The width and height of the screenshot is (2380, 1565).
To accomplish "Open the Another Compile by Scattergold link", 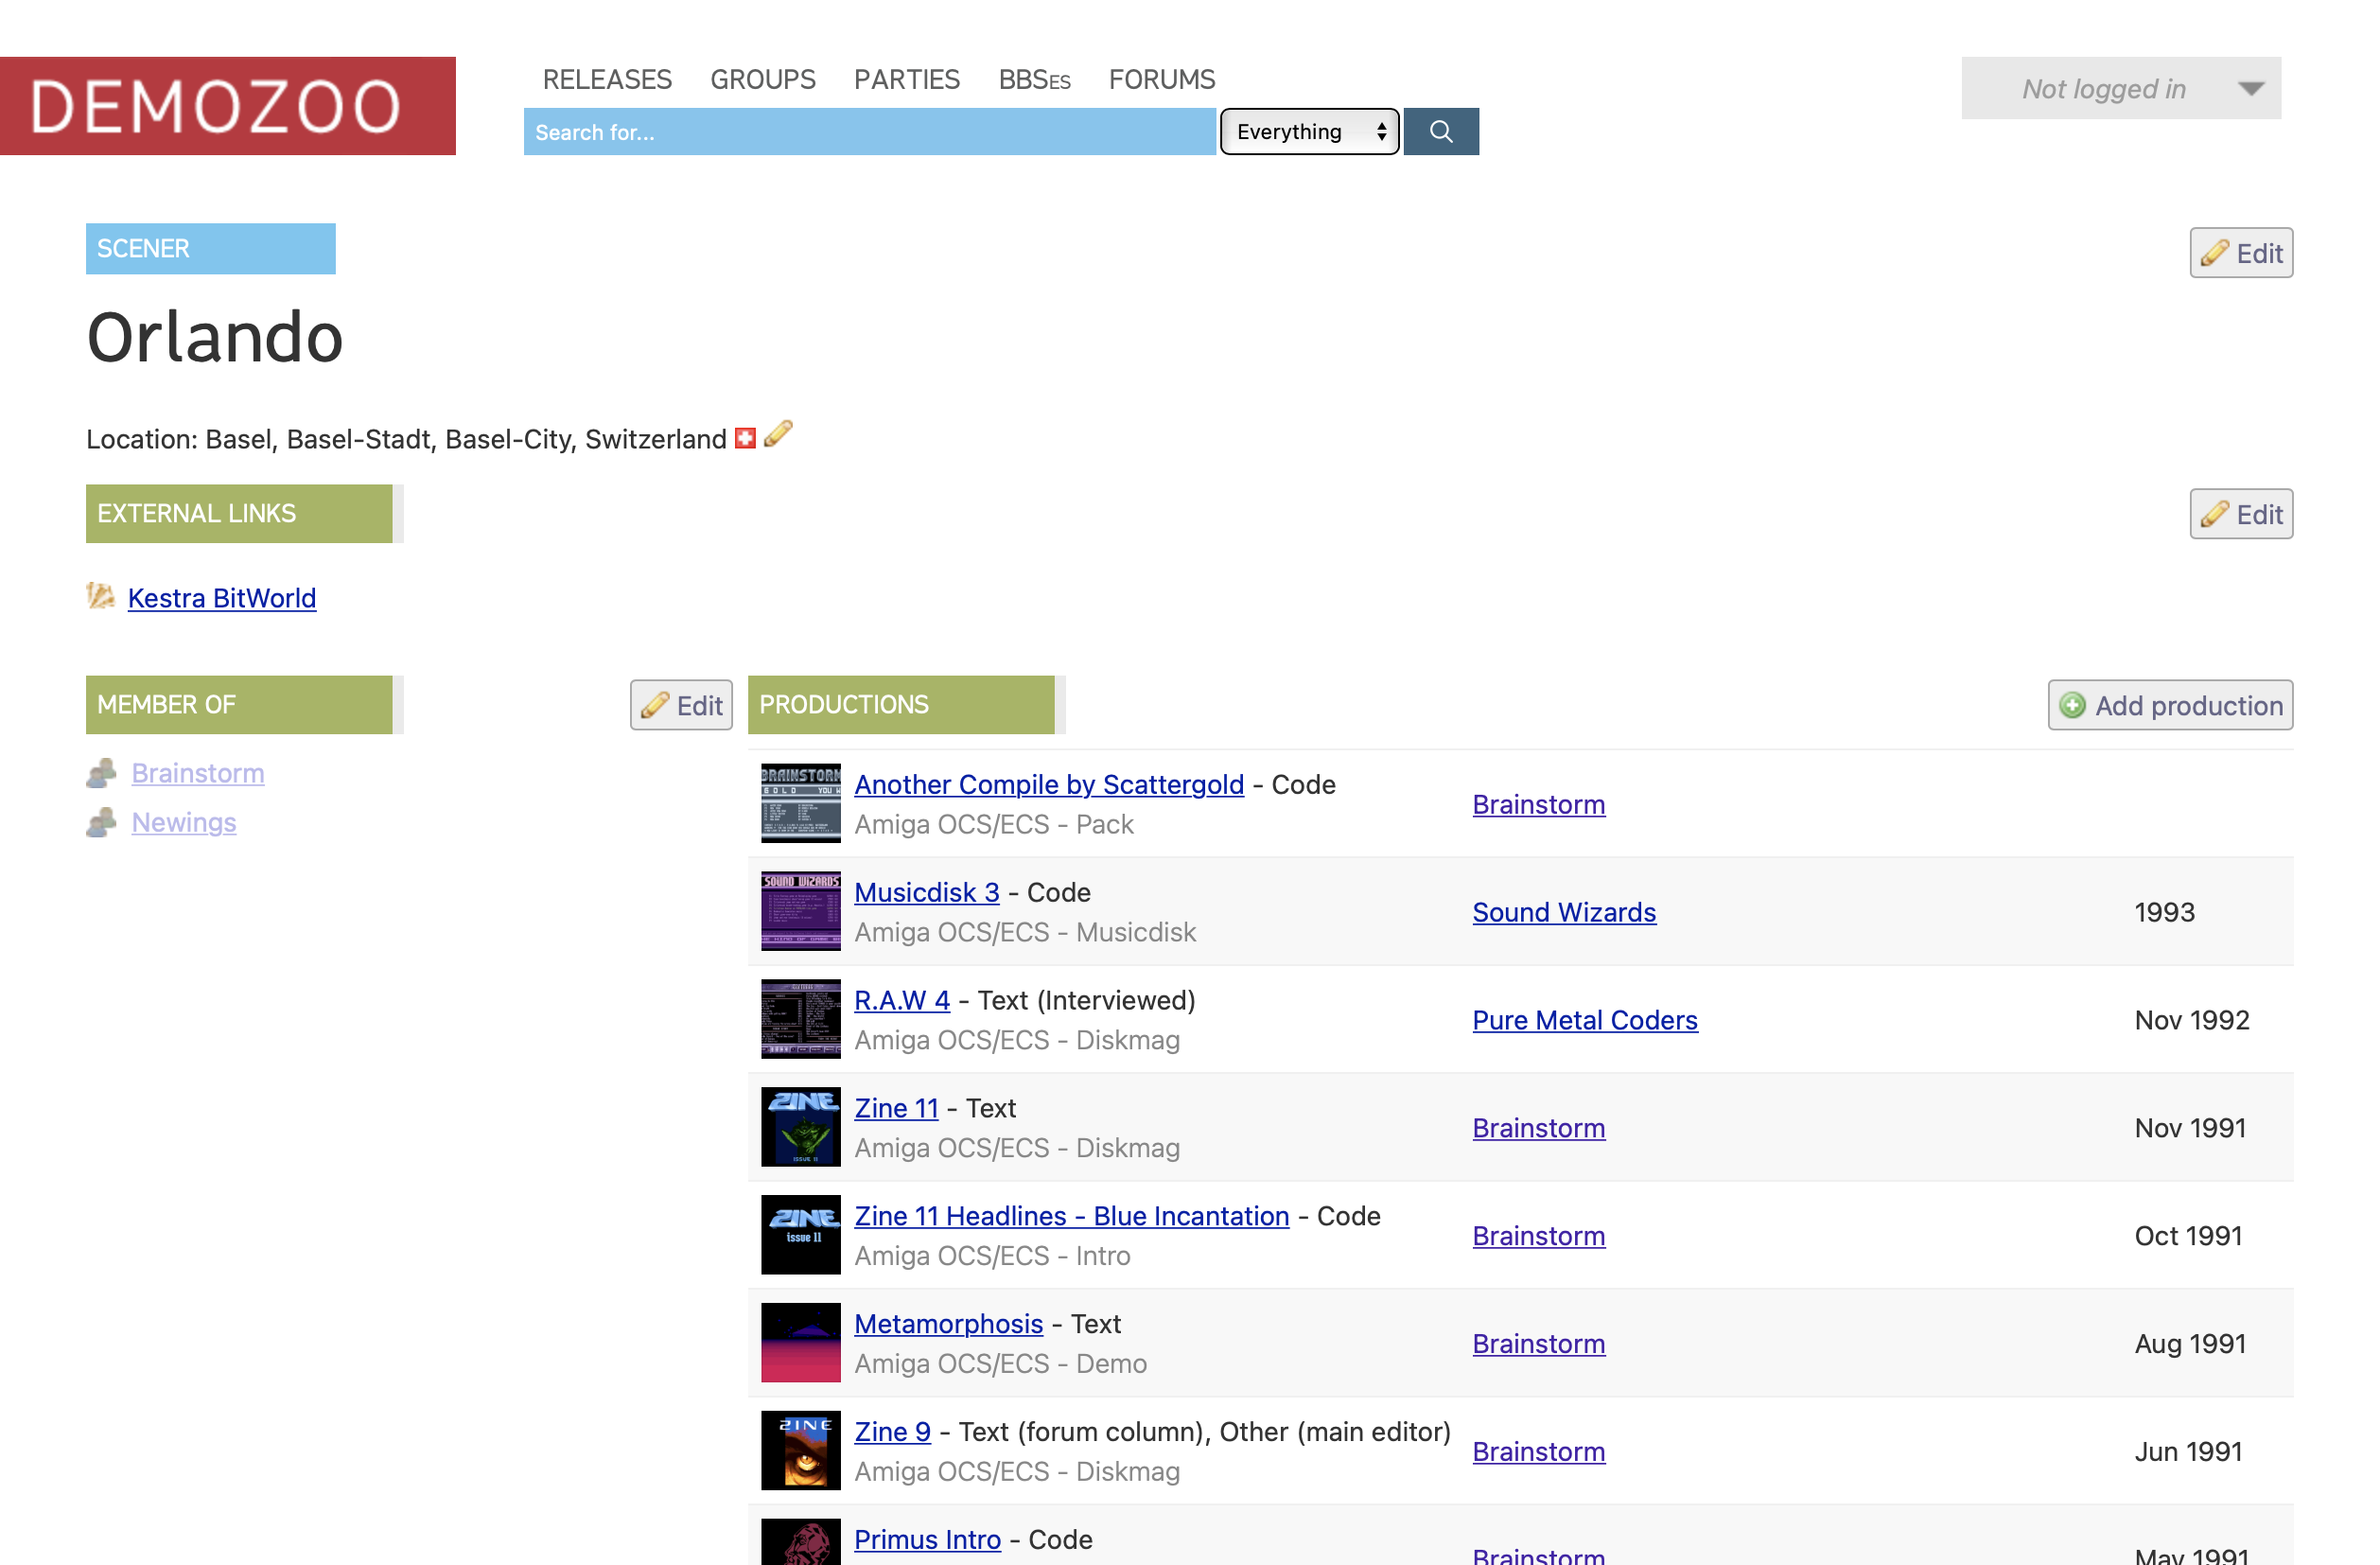I will tap(1048, 784).
